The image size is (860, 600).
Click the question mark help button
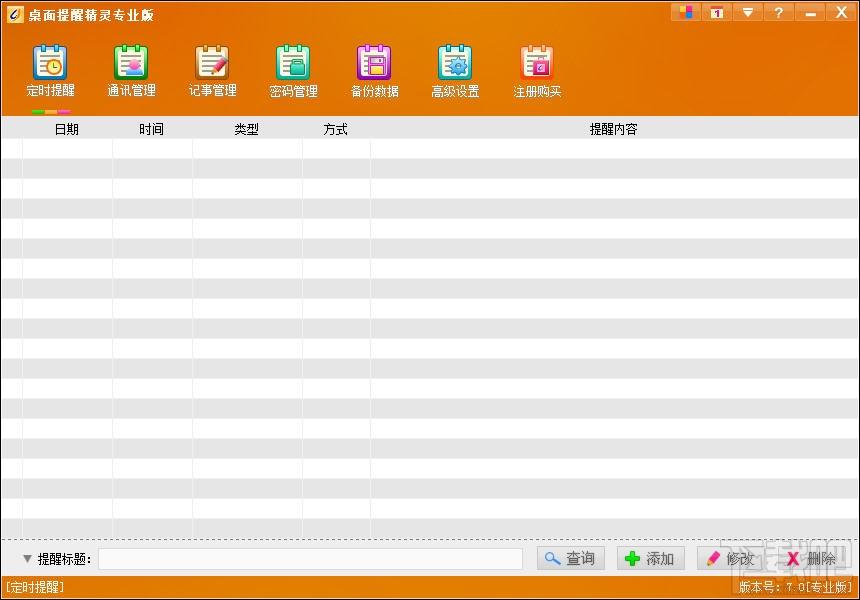[778, 12]
